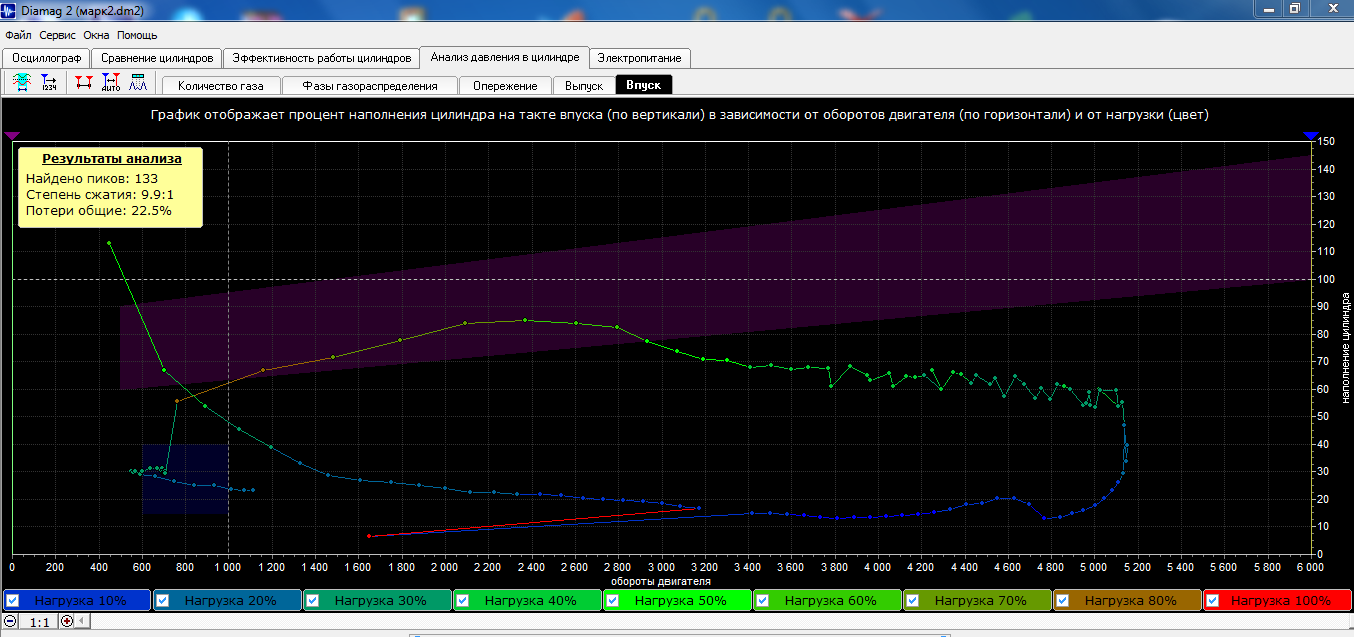Viewport: 1354px width, 637px height.
Task: Click the red markers toolbar icon
Action: [84, 84]
